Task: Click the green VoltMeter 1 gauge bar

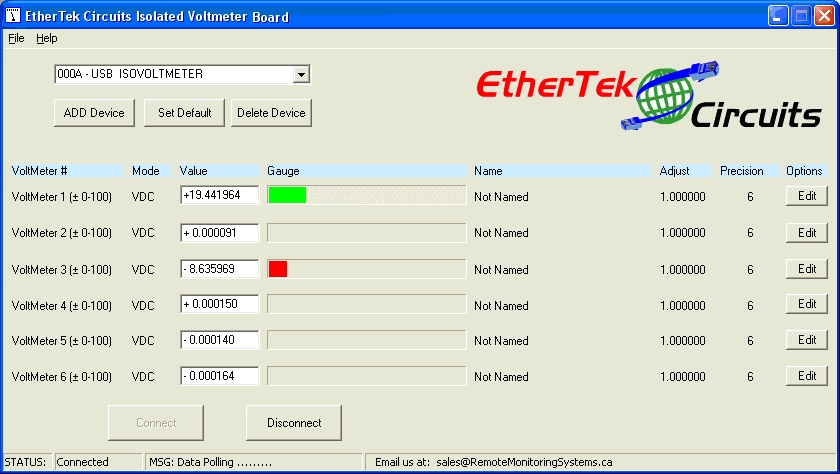Action: coord(287,196)
